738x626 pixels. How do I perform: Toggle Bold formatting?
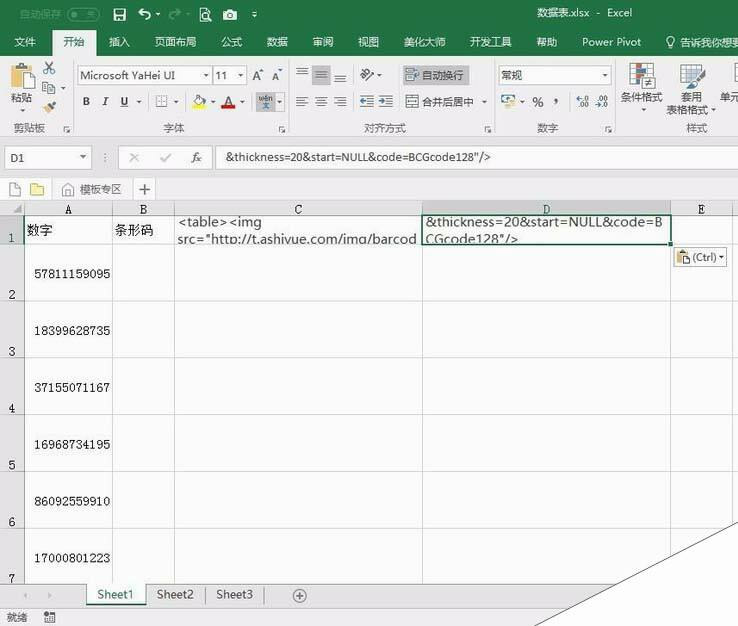86,101
